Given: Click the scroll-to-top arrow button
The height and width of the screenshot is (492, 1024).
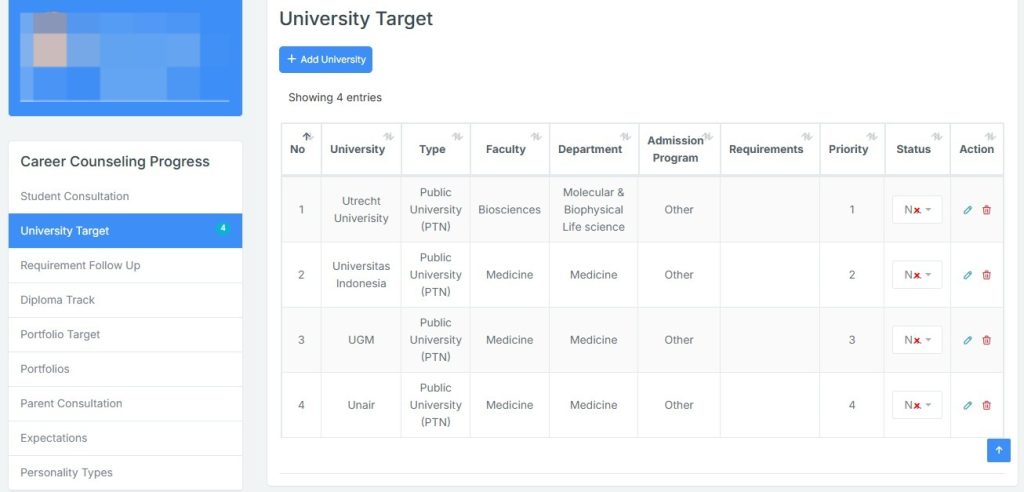Looking at the screenshot, I should [999, 450].
